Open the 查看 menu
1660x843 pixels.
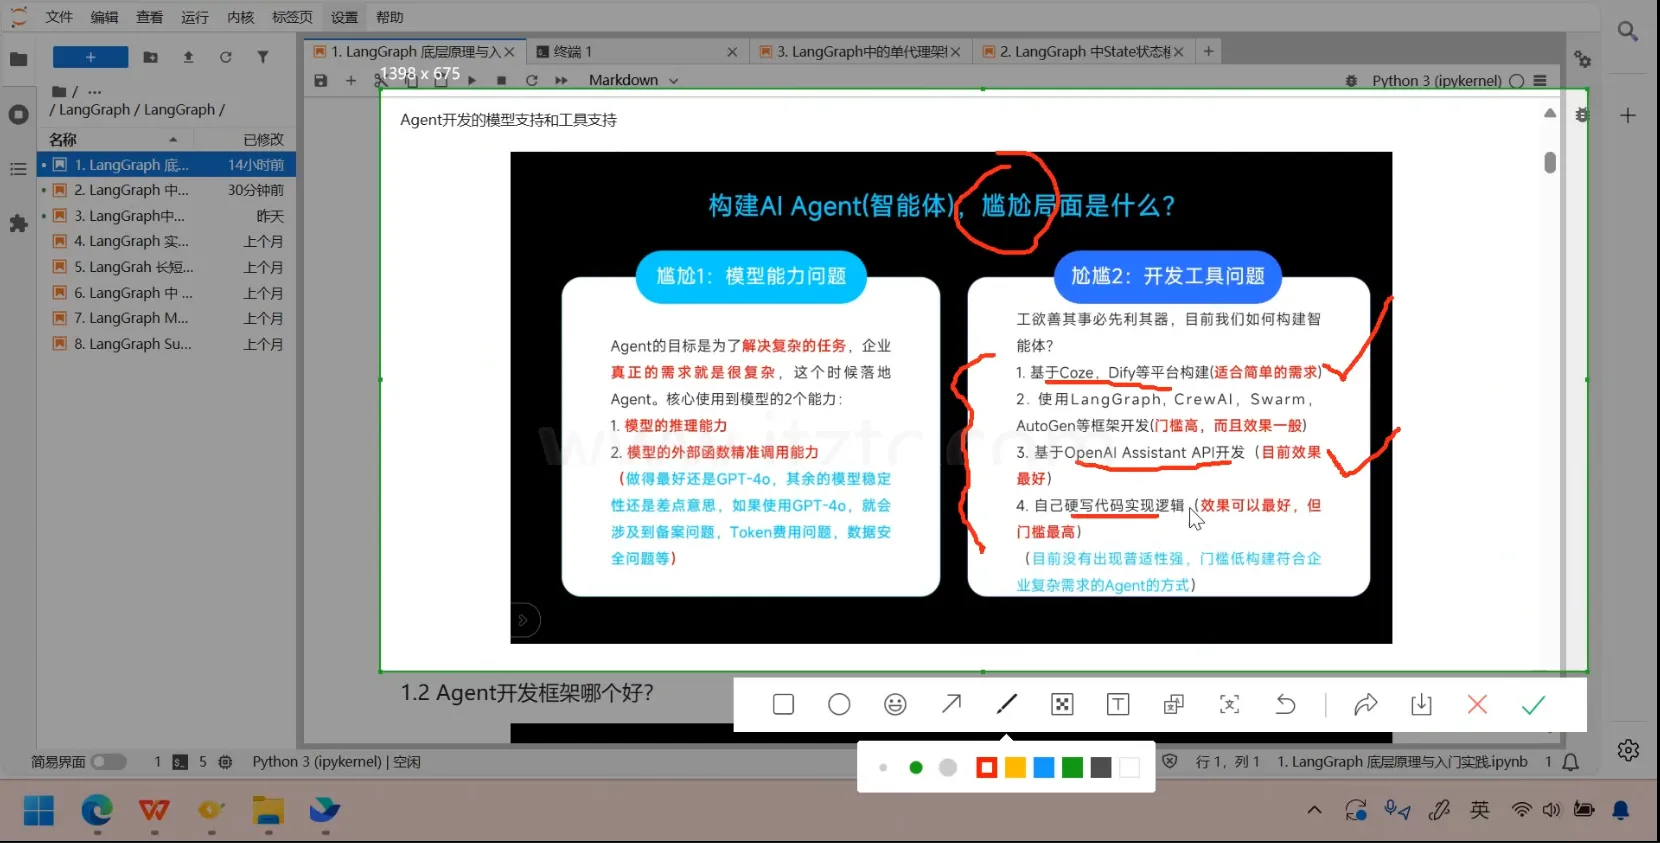150,17
